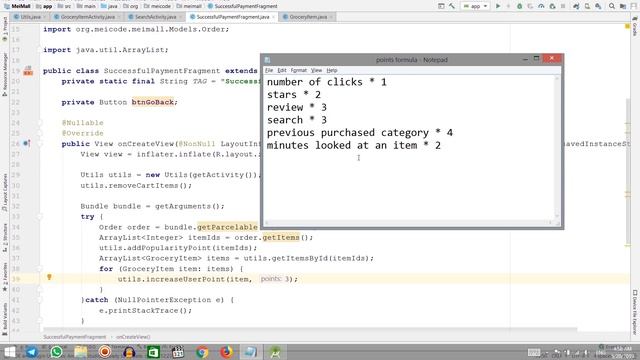Click the editor horizontal scrollbar
The height and width of the screenshot is (360, 640).
tap(310, 329)
